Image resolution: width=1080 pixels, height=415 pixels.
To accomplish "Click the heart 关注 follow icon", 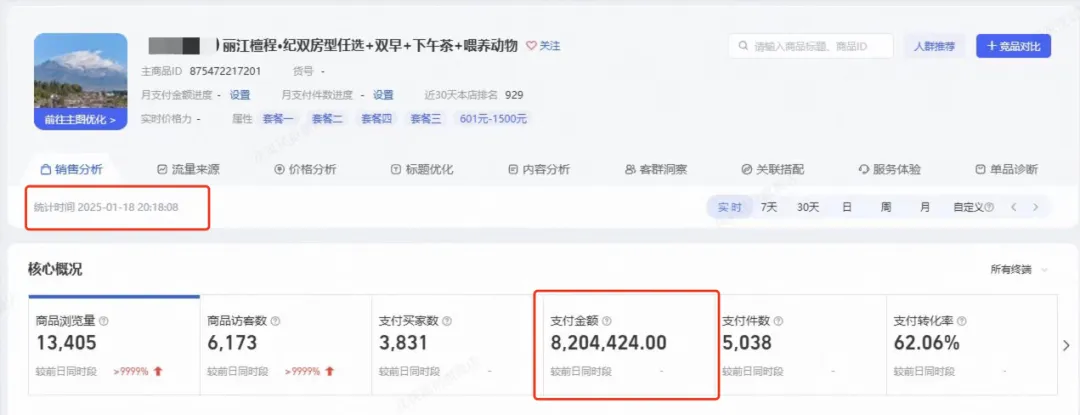I will coord(532,46).
